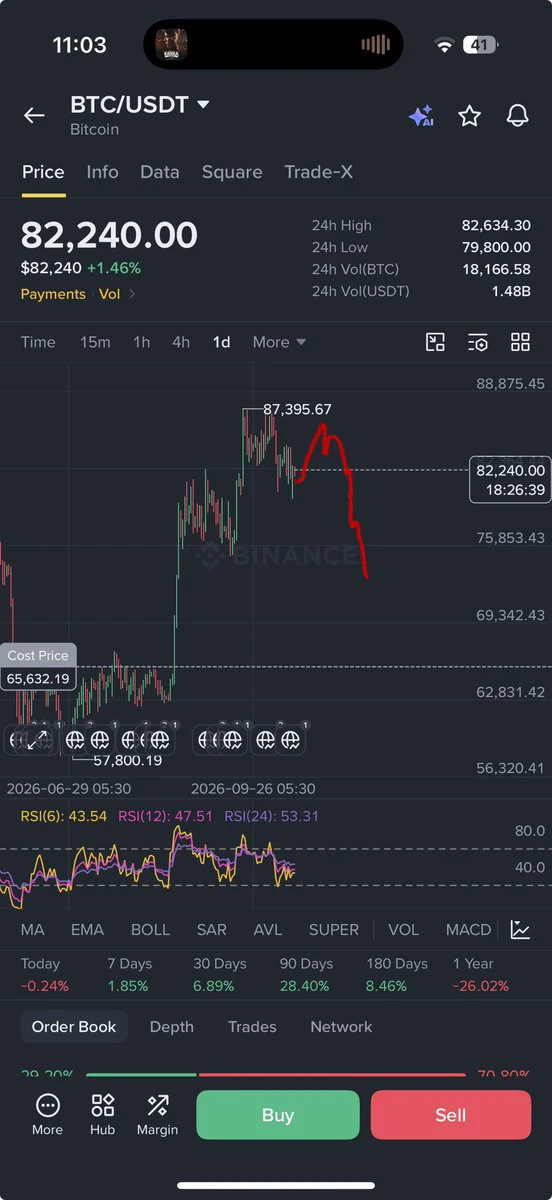Select the Depth tab
The height and width of the screenshot is (1200, 552).
point(172,1027)
